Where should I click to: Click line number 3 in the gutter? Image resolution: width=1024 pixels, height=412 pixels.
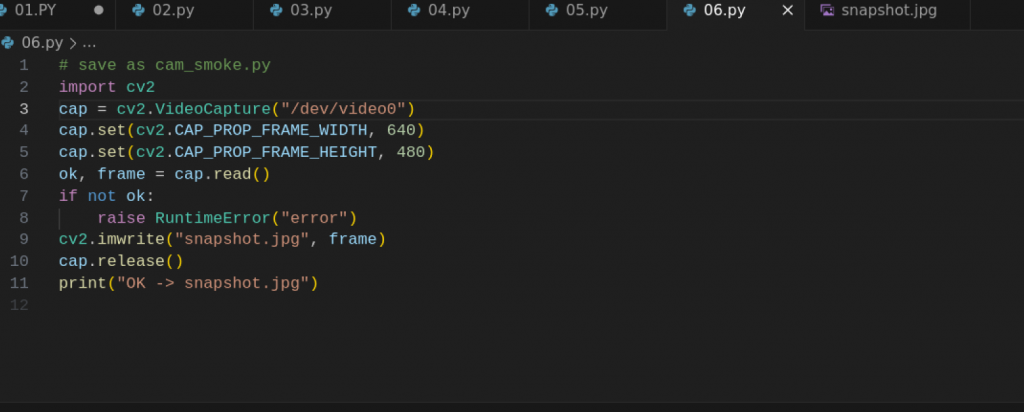click(x=24, y=109)
